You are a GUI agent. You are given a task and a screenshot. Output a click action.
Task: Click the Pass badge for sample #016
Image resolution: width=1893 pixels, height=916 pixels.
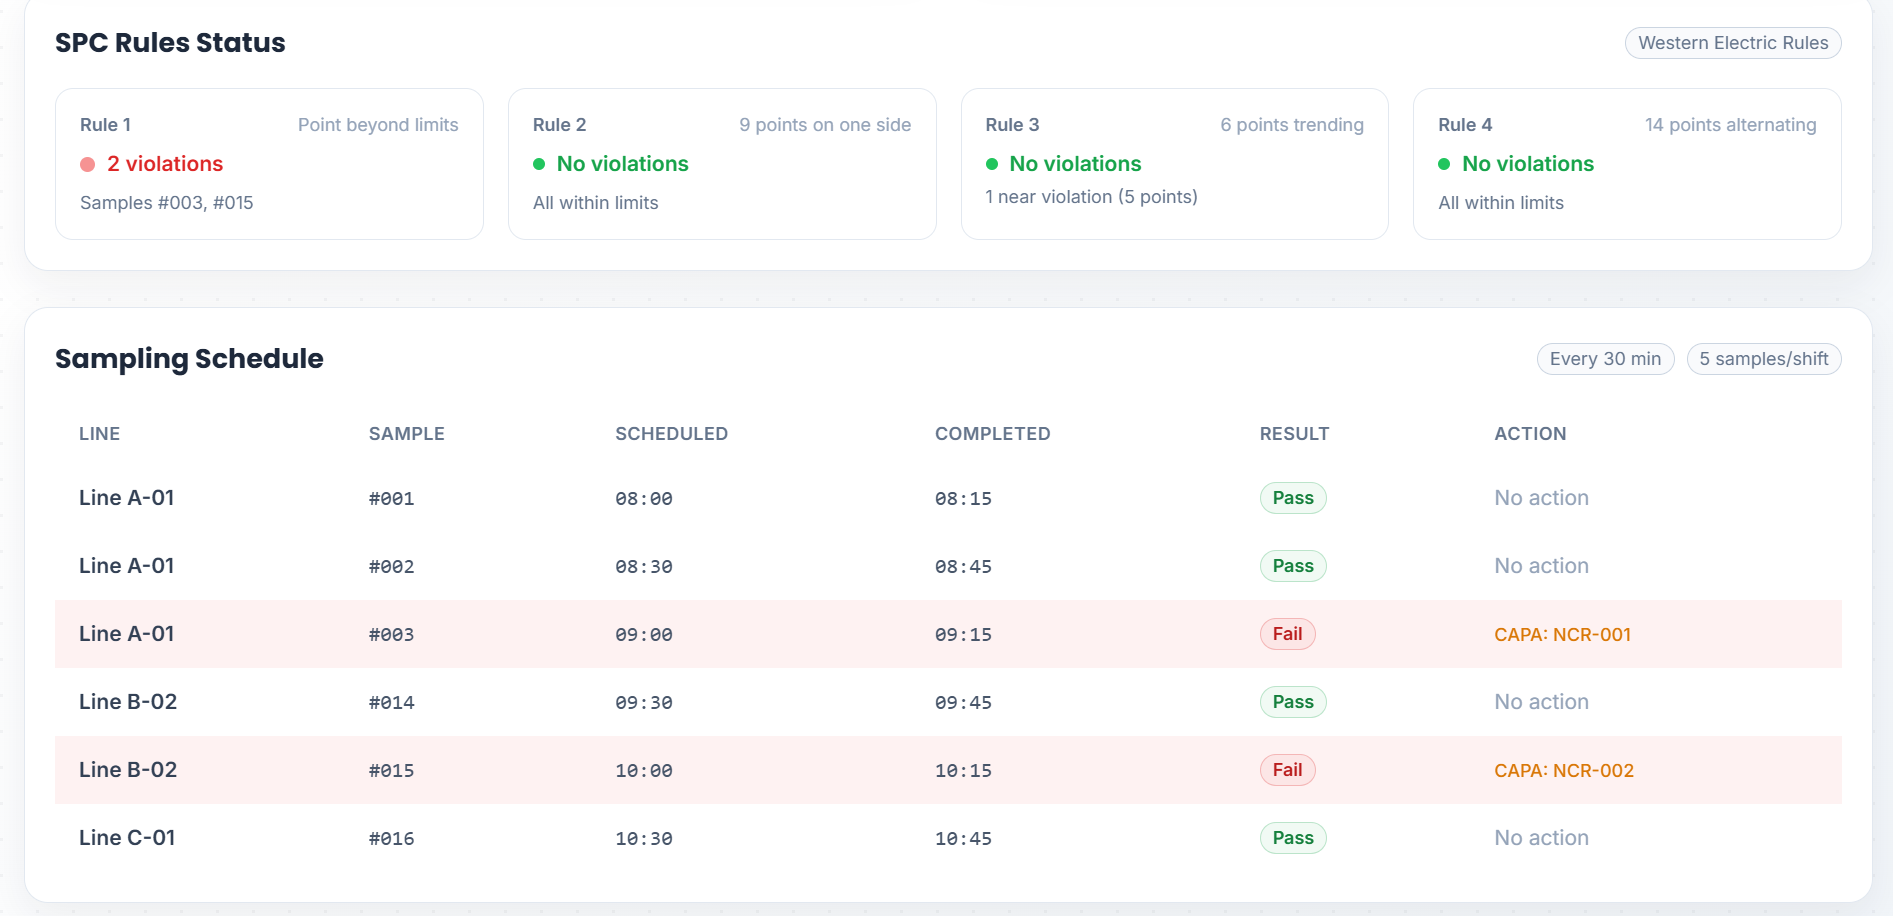pyautogui.click(x=1292, y=838)
